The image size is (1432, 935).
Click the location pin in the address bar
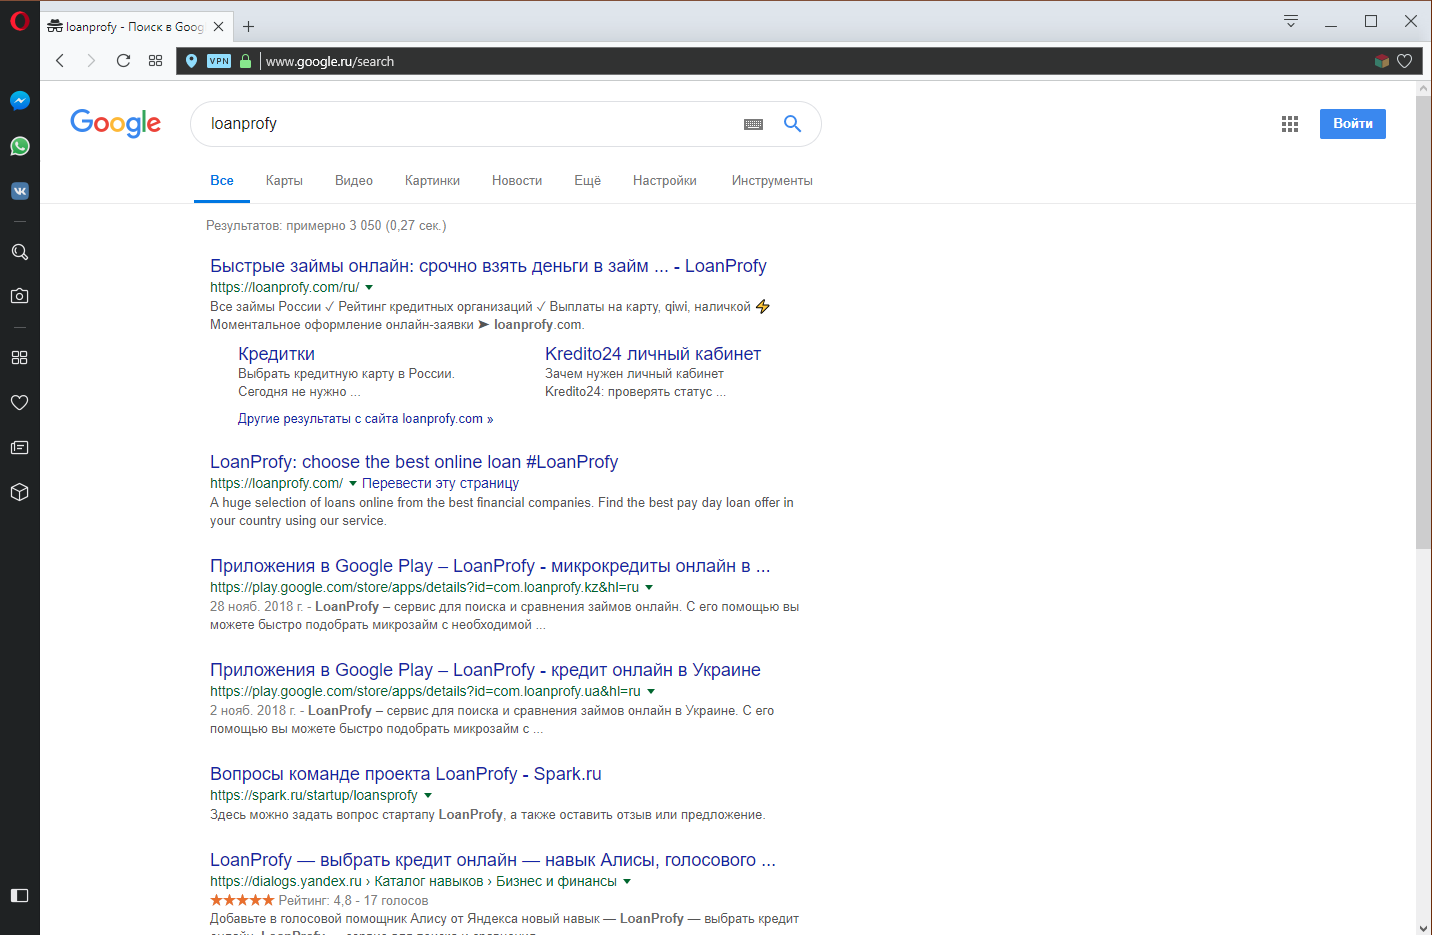[192, 61]
